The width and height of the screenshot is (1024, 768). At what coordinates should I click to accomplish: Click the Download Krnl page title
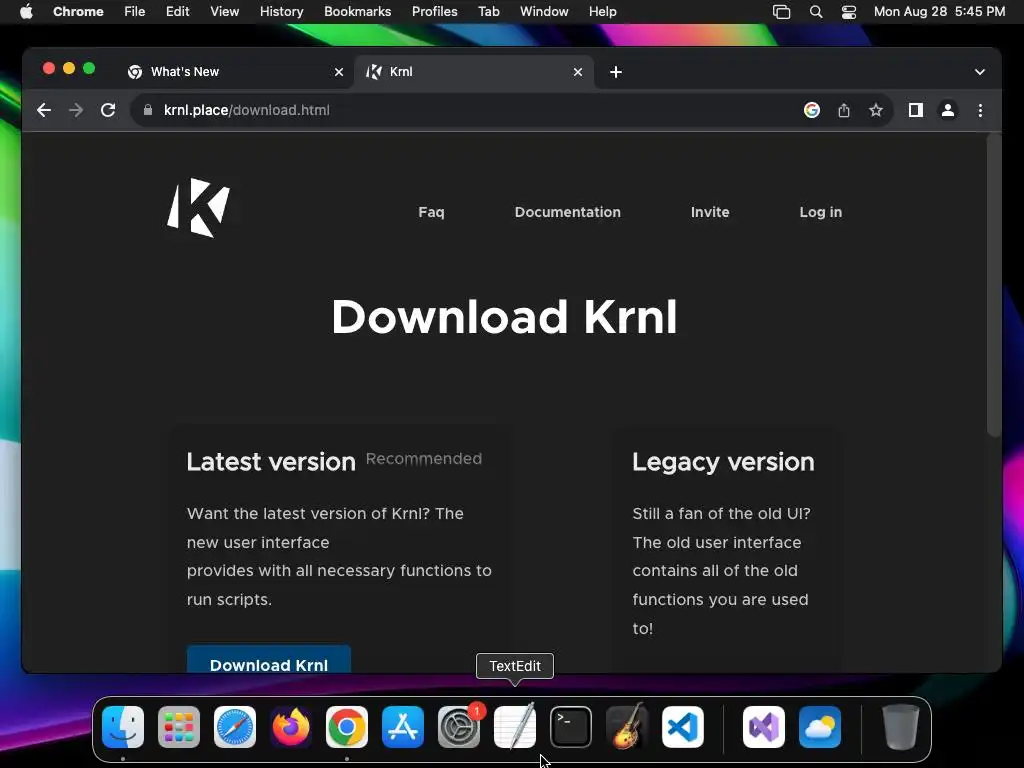coord(504,317)
